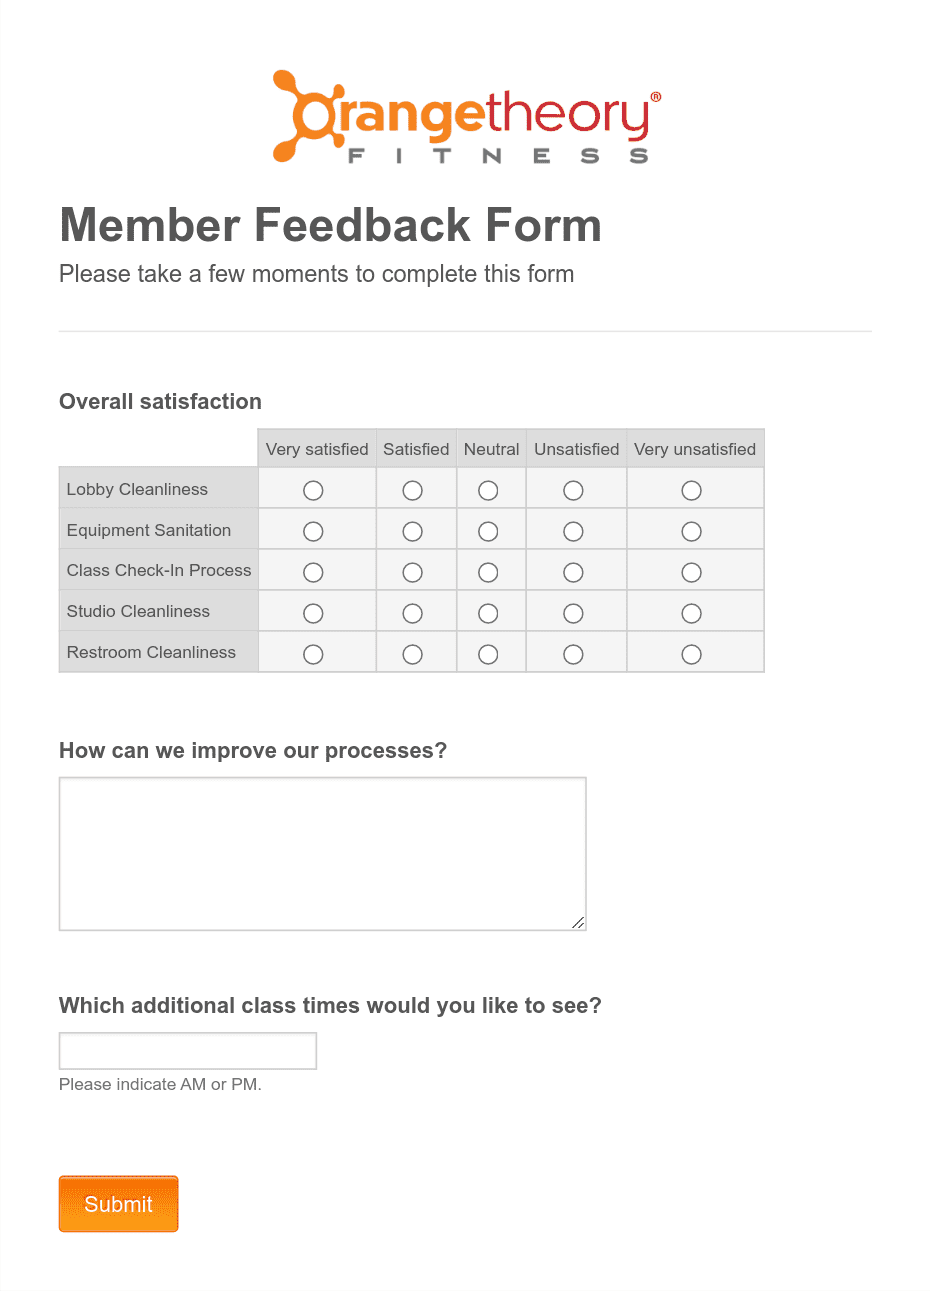The width and height of the screenshot is (930, 1291).
Task: Click the Overall satisfaction section label
Action: pyautogui.click(x=160, y=401)
